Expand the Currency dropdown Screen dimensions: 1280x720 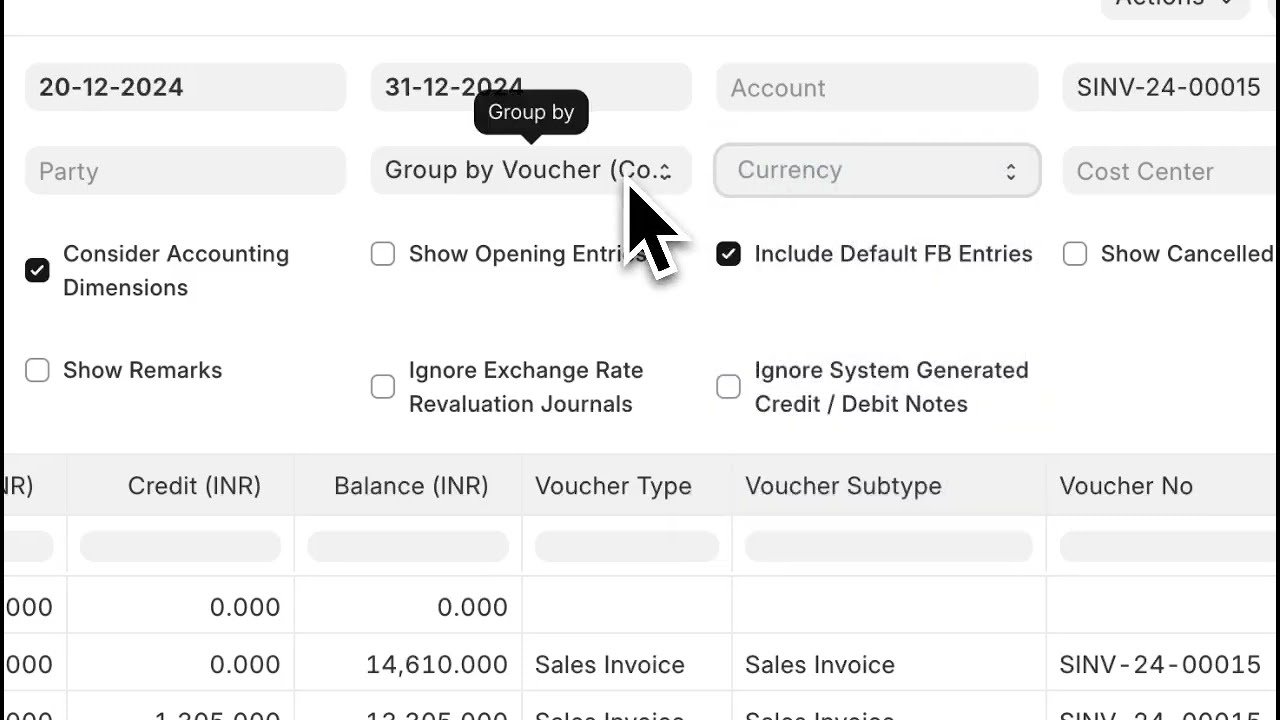coord(877,171)
